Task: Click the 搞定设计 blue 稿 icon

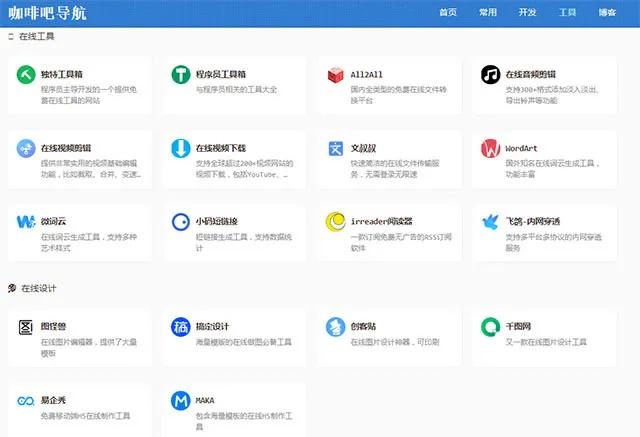Action: tap(181, 327)
